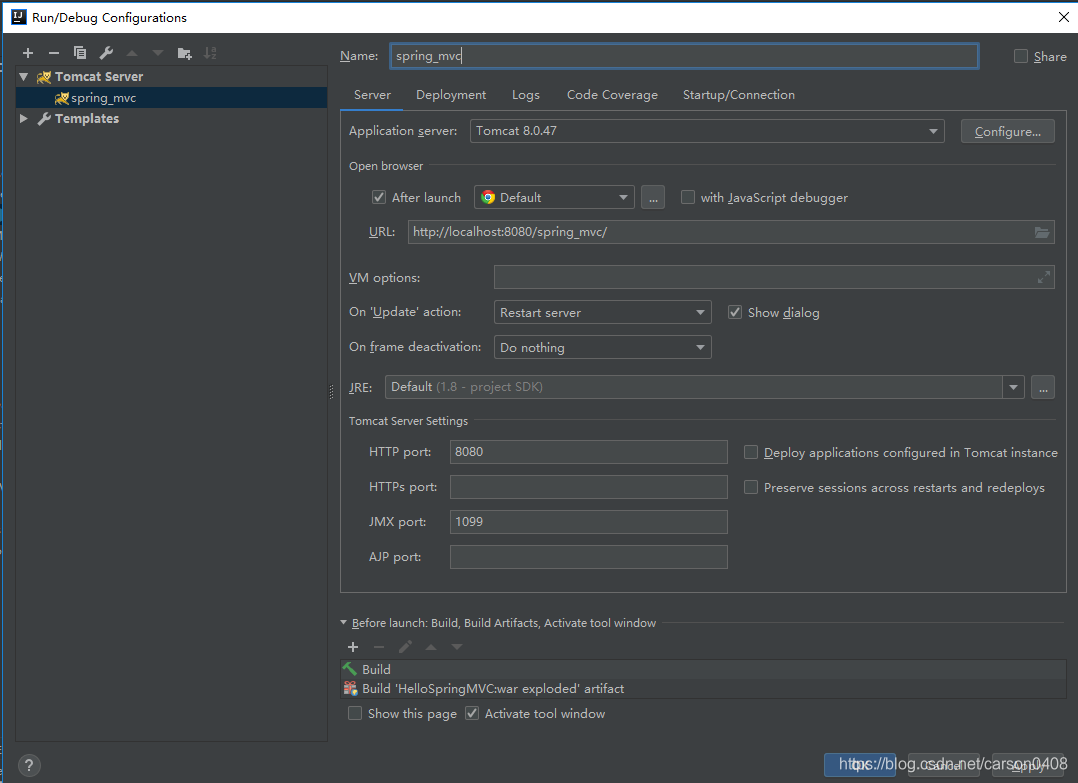Click the HTTPs port field
The height and width of the screenshot is (783, 1078).
point(588,487)
